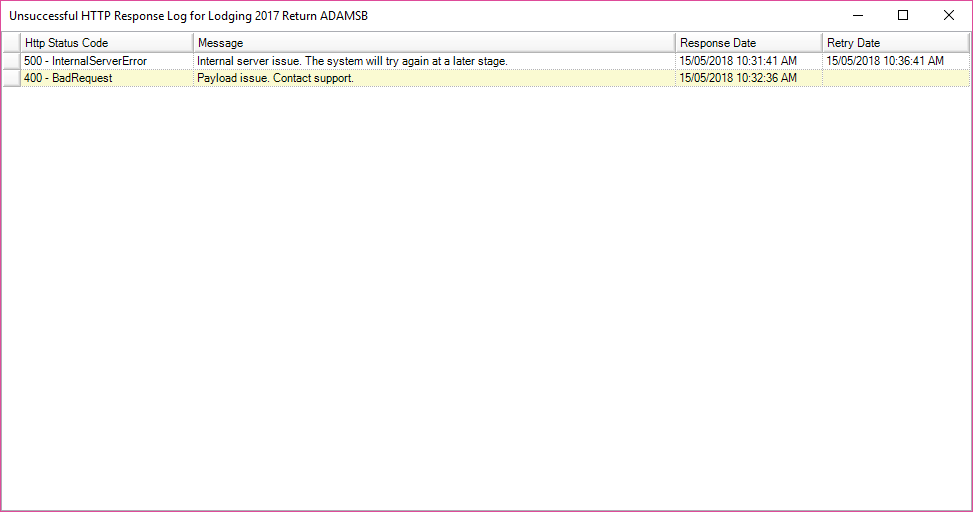The width and height of the screenshot is (973, 512).
Task: Select the row header of the 400 BadRequest row
Action: [x=11, y=78]
